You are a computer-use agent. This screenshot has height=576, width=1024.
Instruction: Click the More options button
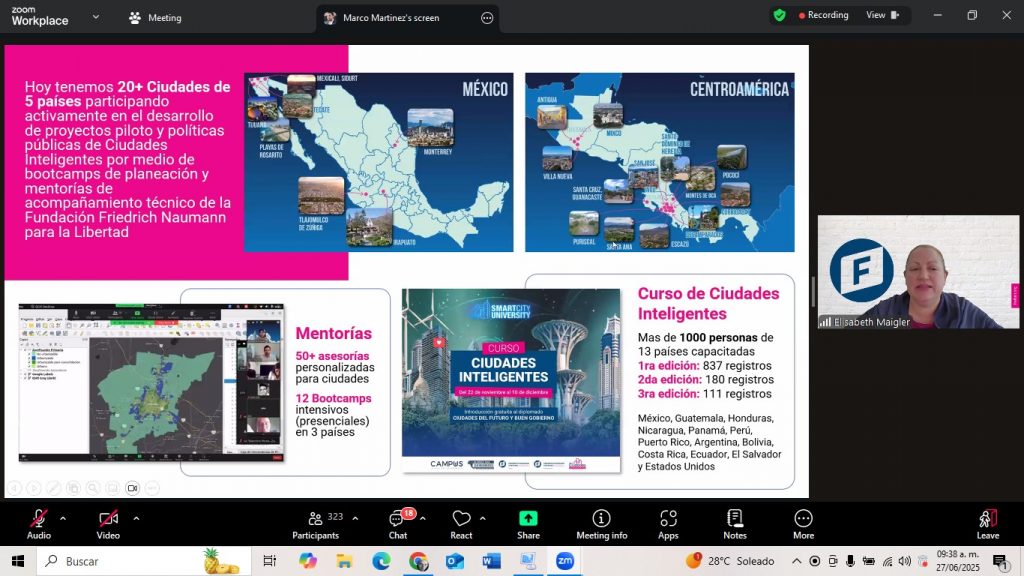pyautogui.click(x=803, y=523)
